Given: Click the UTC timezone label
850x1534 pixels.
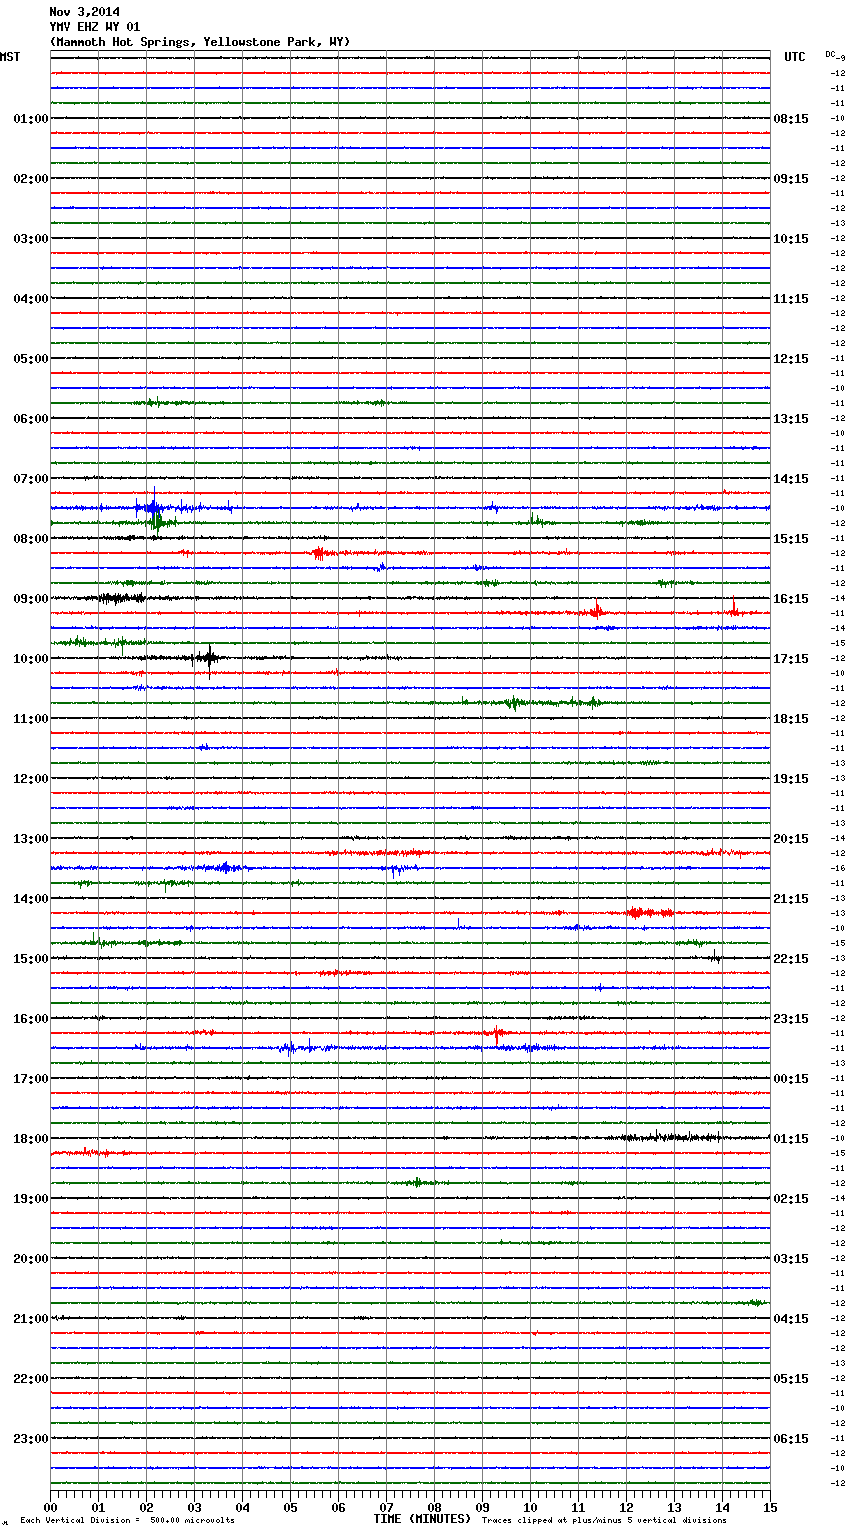Looking at the screenshot, I should coord(794,57).
